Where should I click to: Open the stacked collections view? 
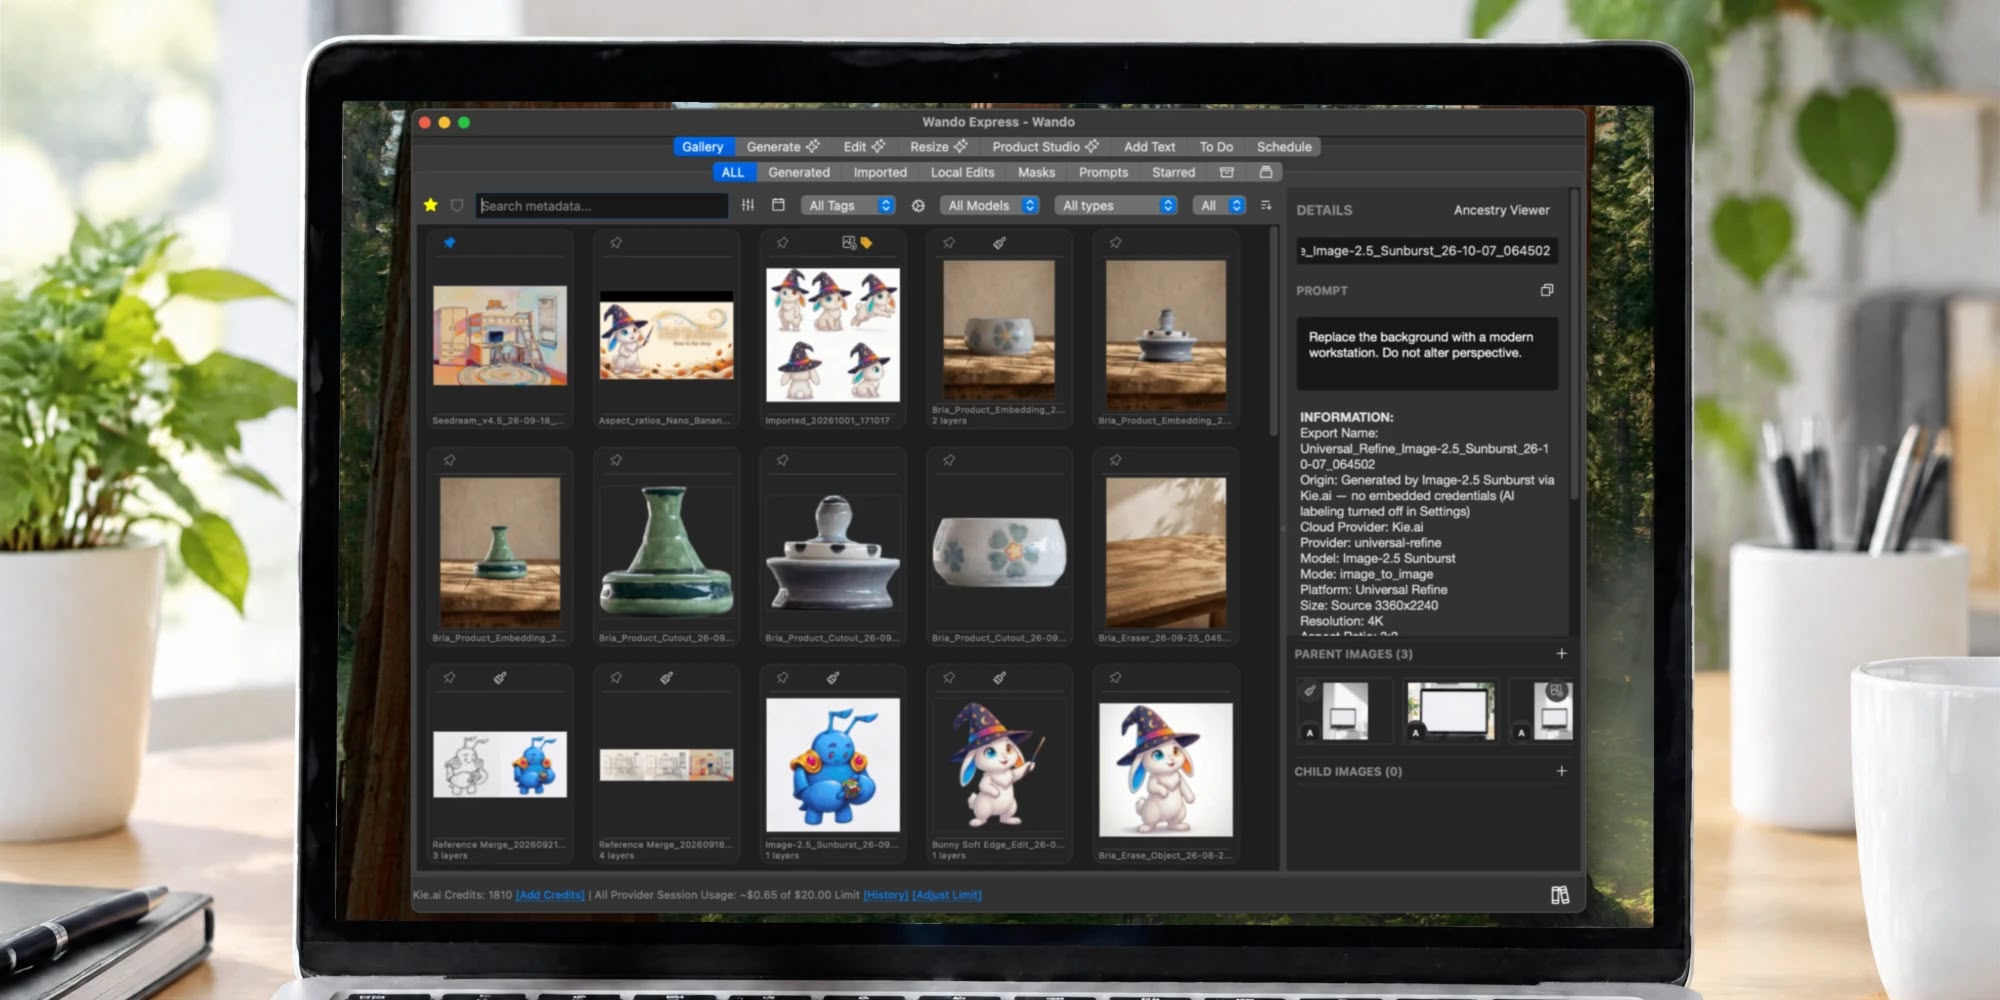(1266, 172)
